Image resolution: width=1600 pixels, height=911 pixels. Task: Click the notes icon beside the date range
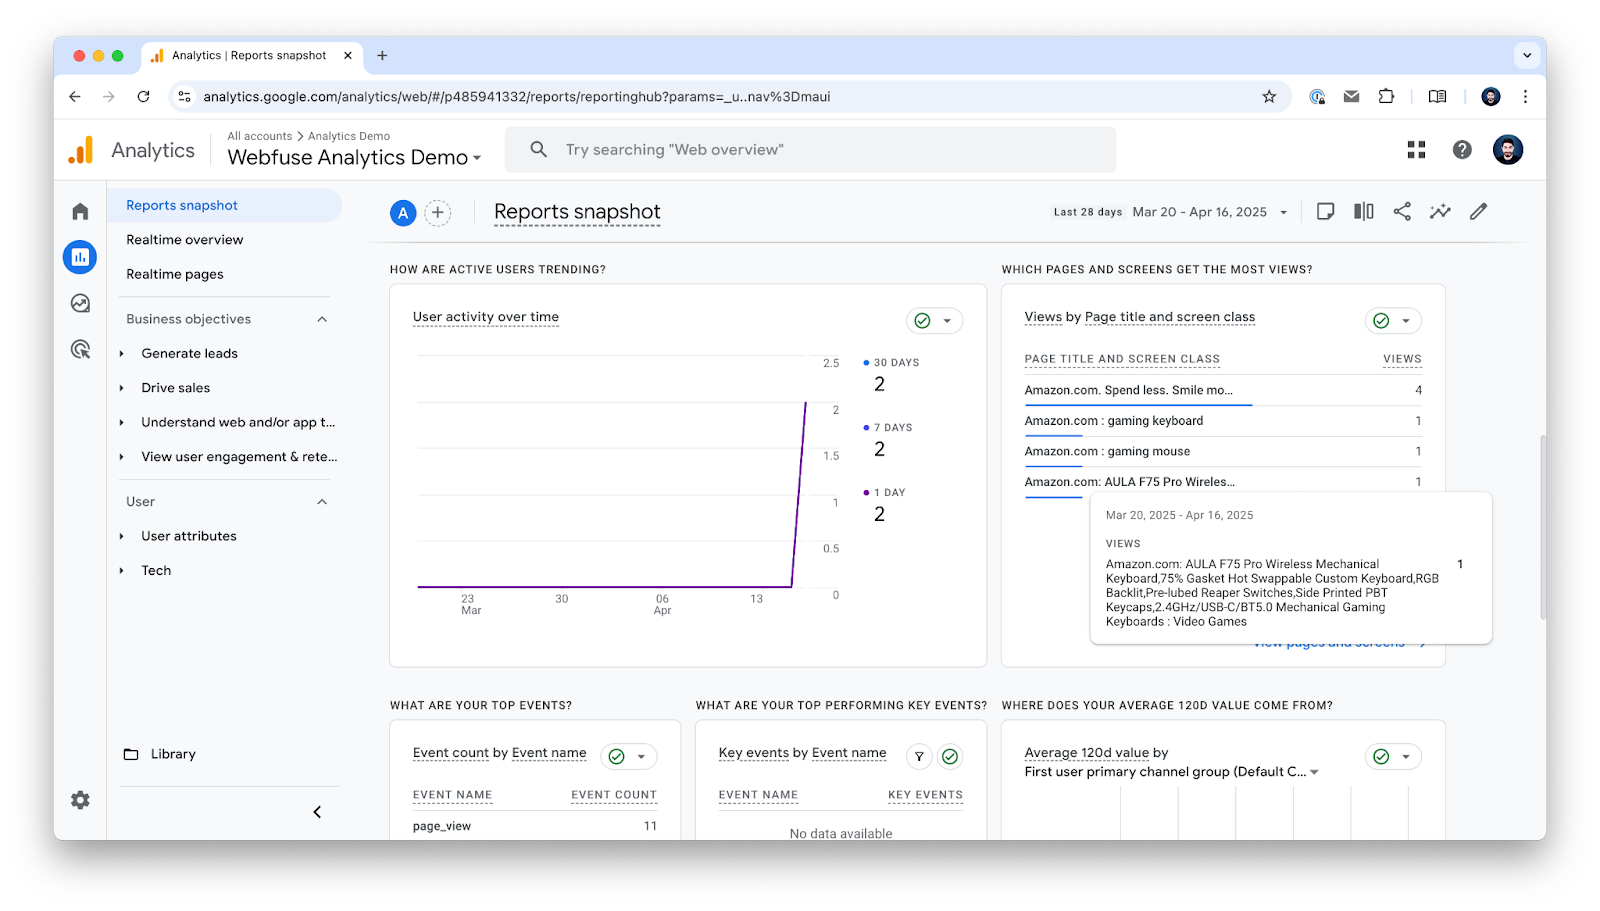tap(1325, 211)
